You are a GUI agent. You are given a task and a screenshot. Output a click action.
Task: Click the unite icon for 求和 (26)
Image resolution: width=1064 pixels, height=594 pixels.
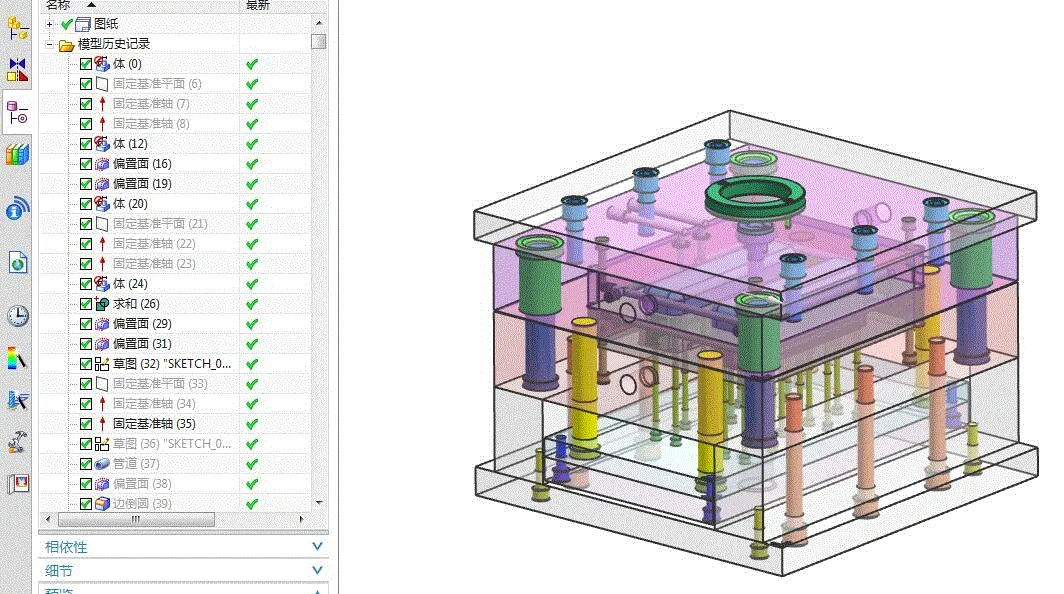(x=102, y=303)
